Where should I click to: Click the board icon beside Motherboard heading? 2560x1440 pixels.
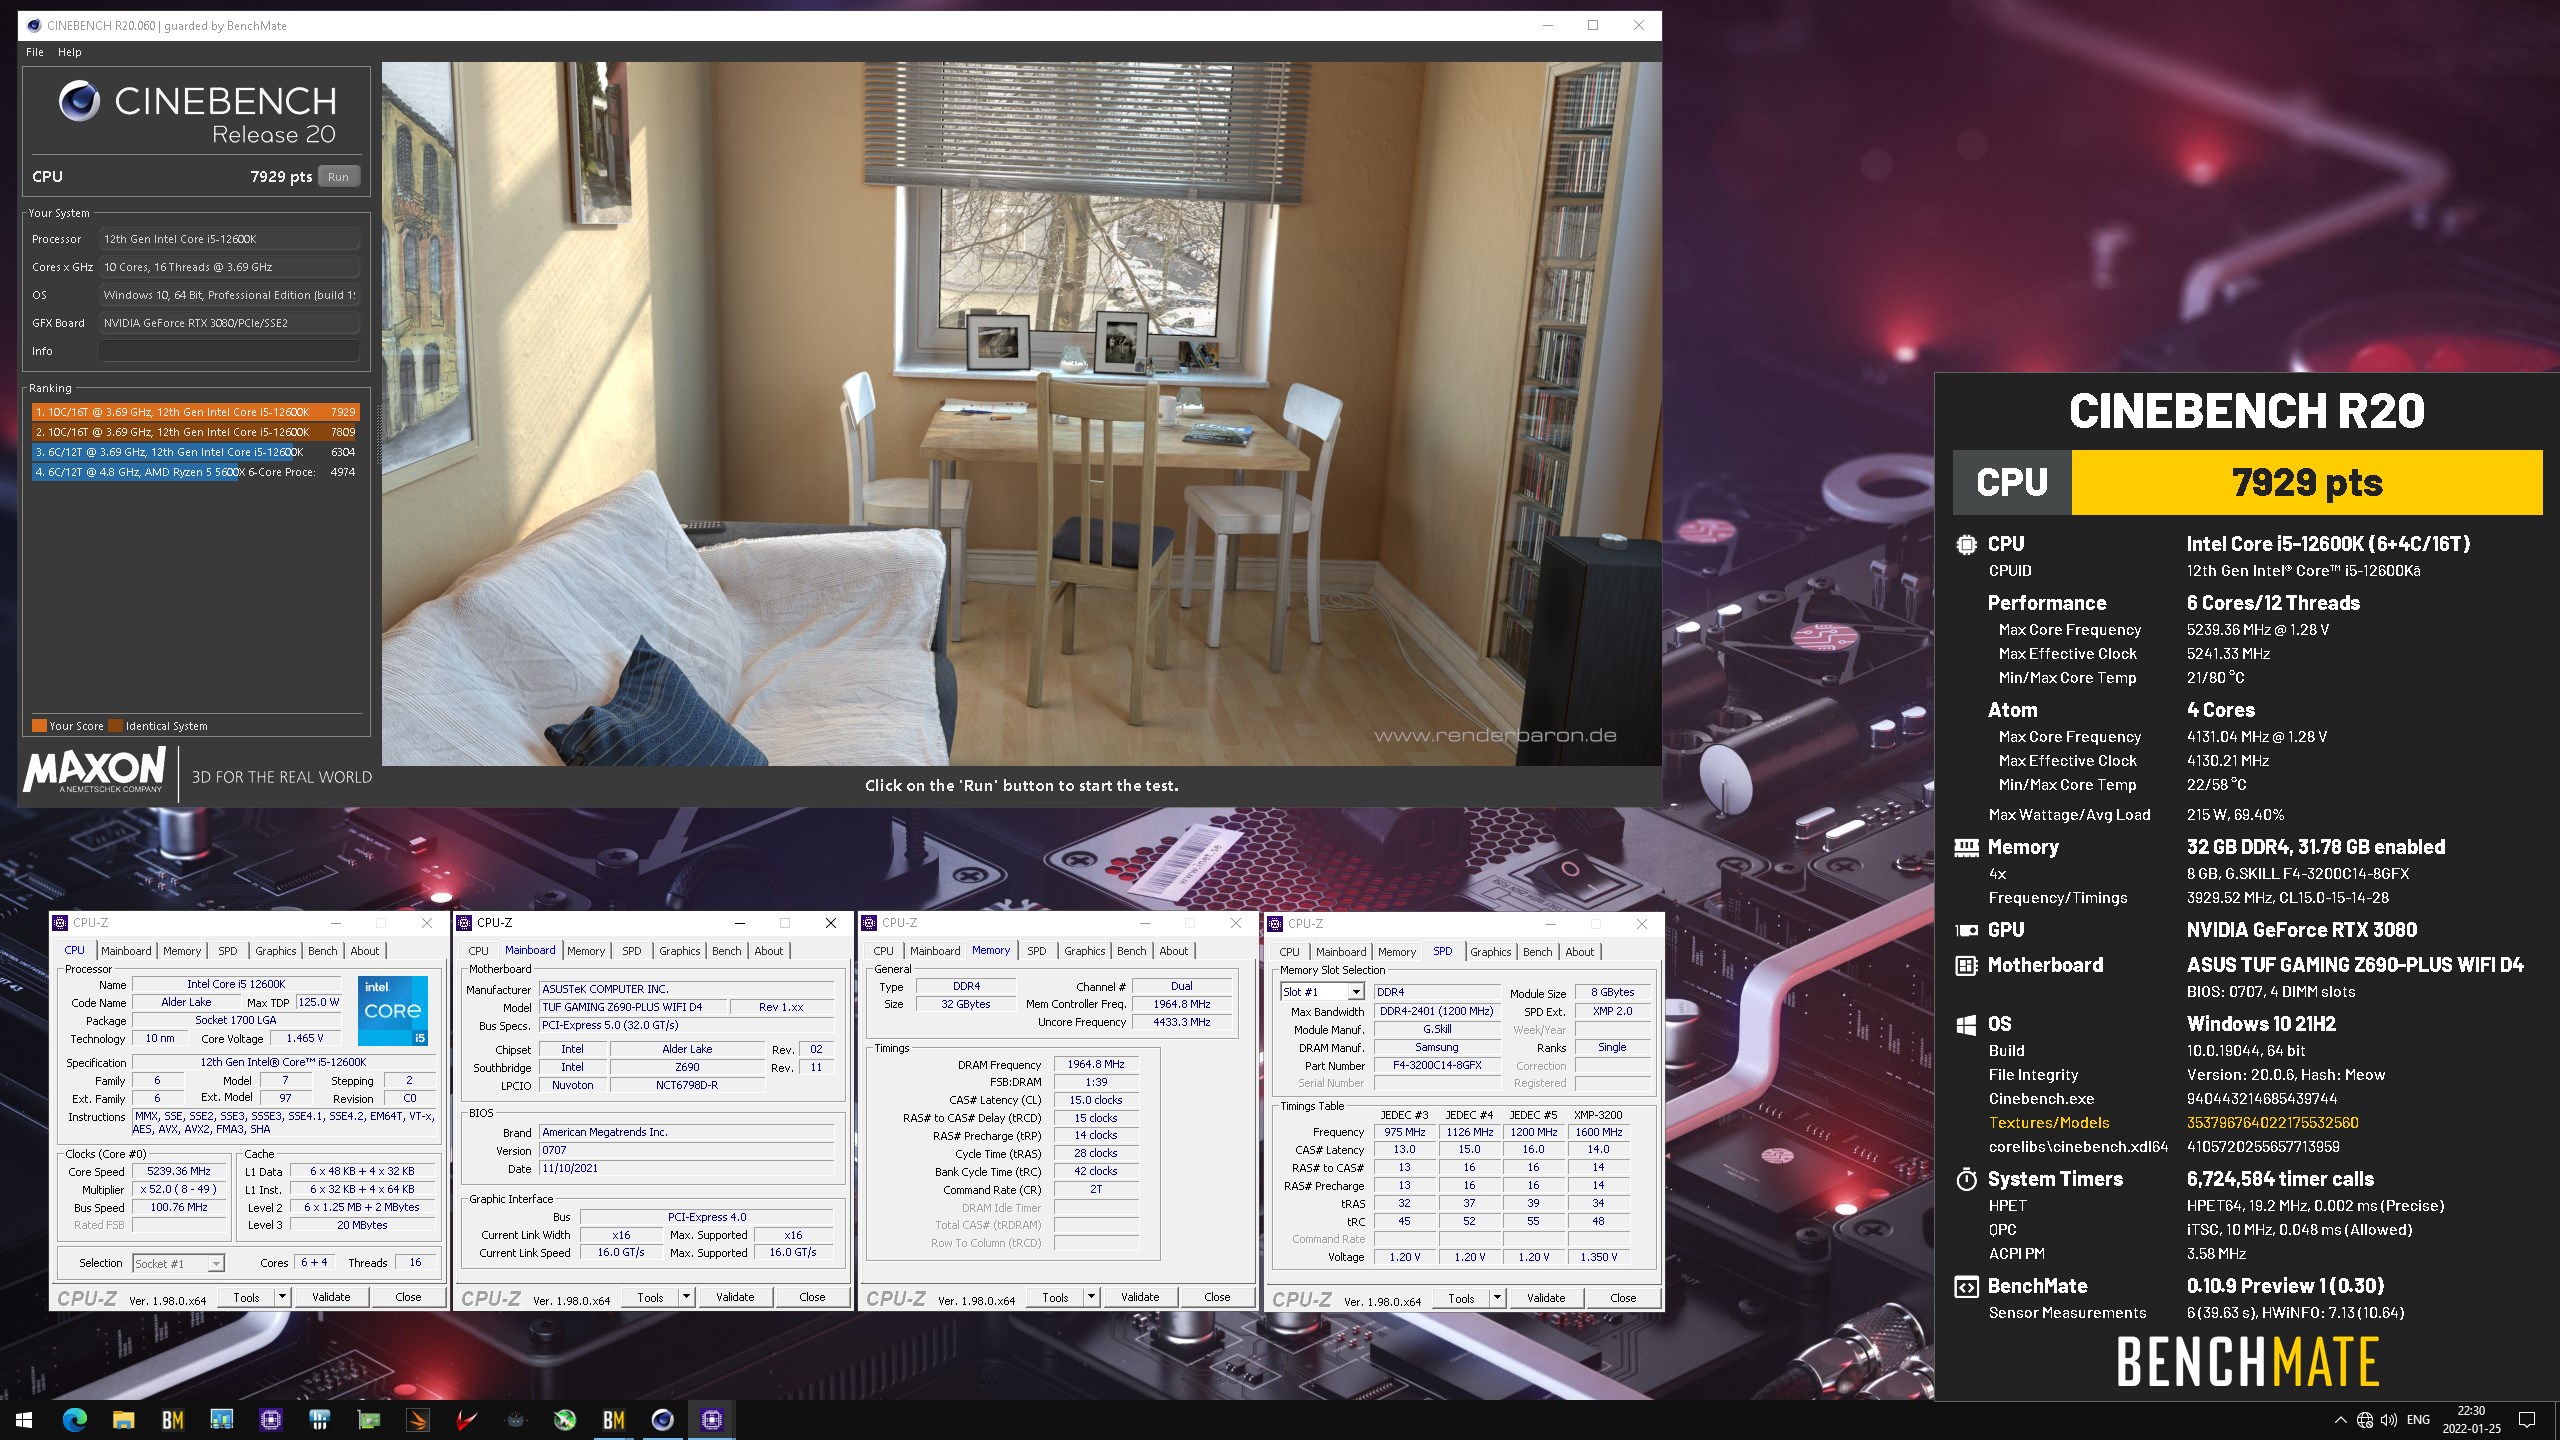tap(1966, 965)
